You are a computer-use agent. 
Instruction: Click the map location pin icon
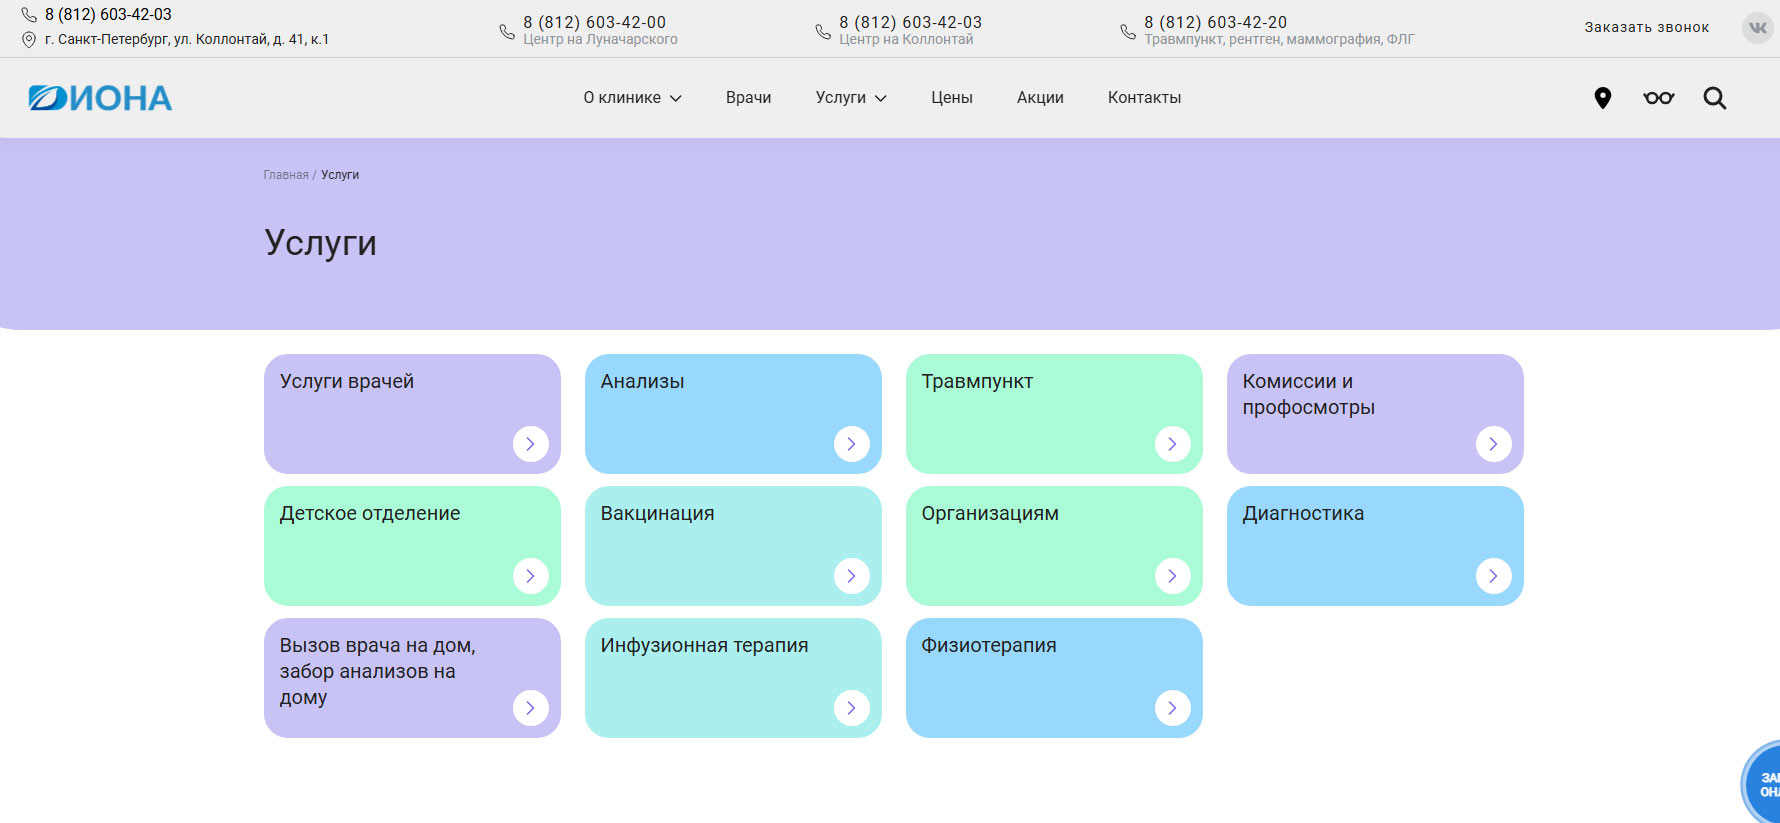click(1602, 98)
